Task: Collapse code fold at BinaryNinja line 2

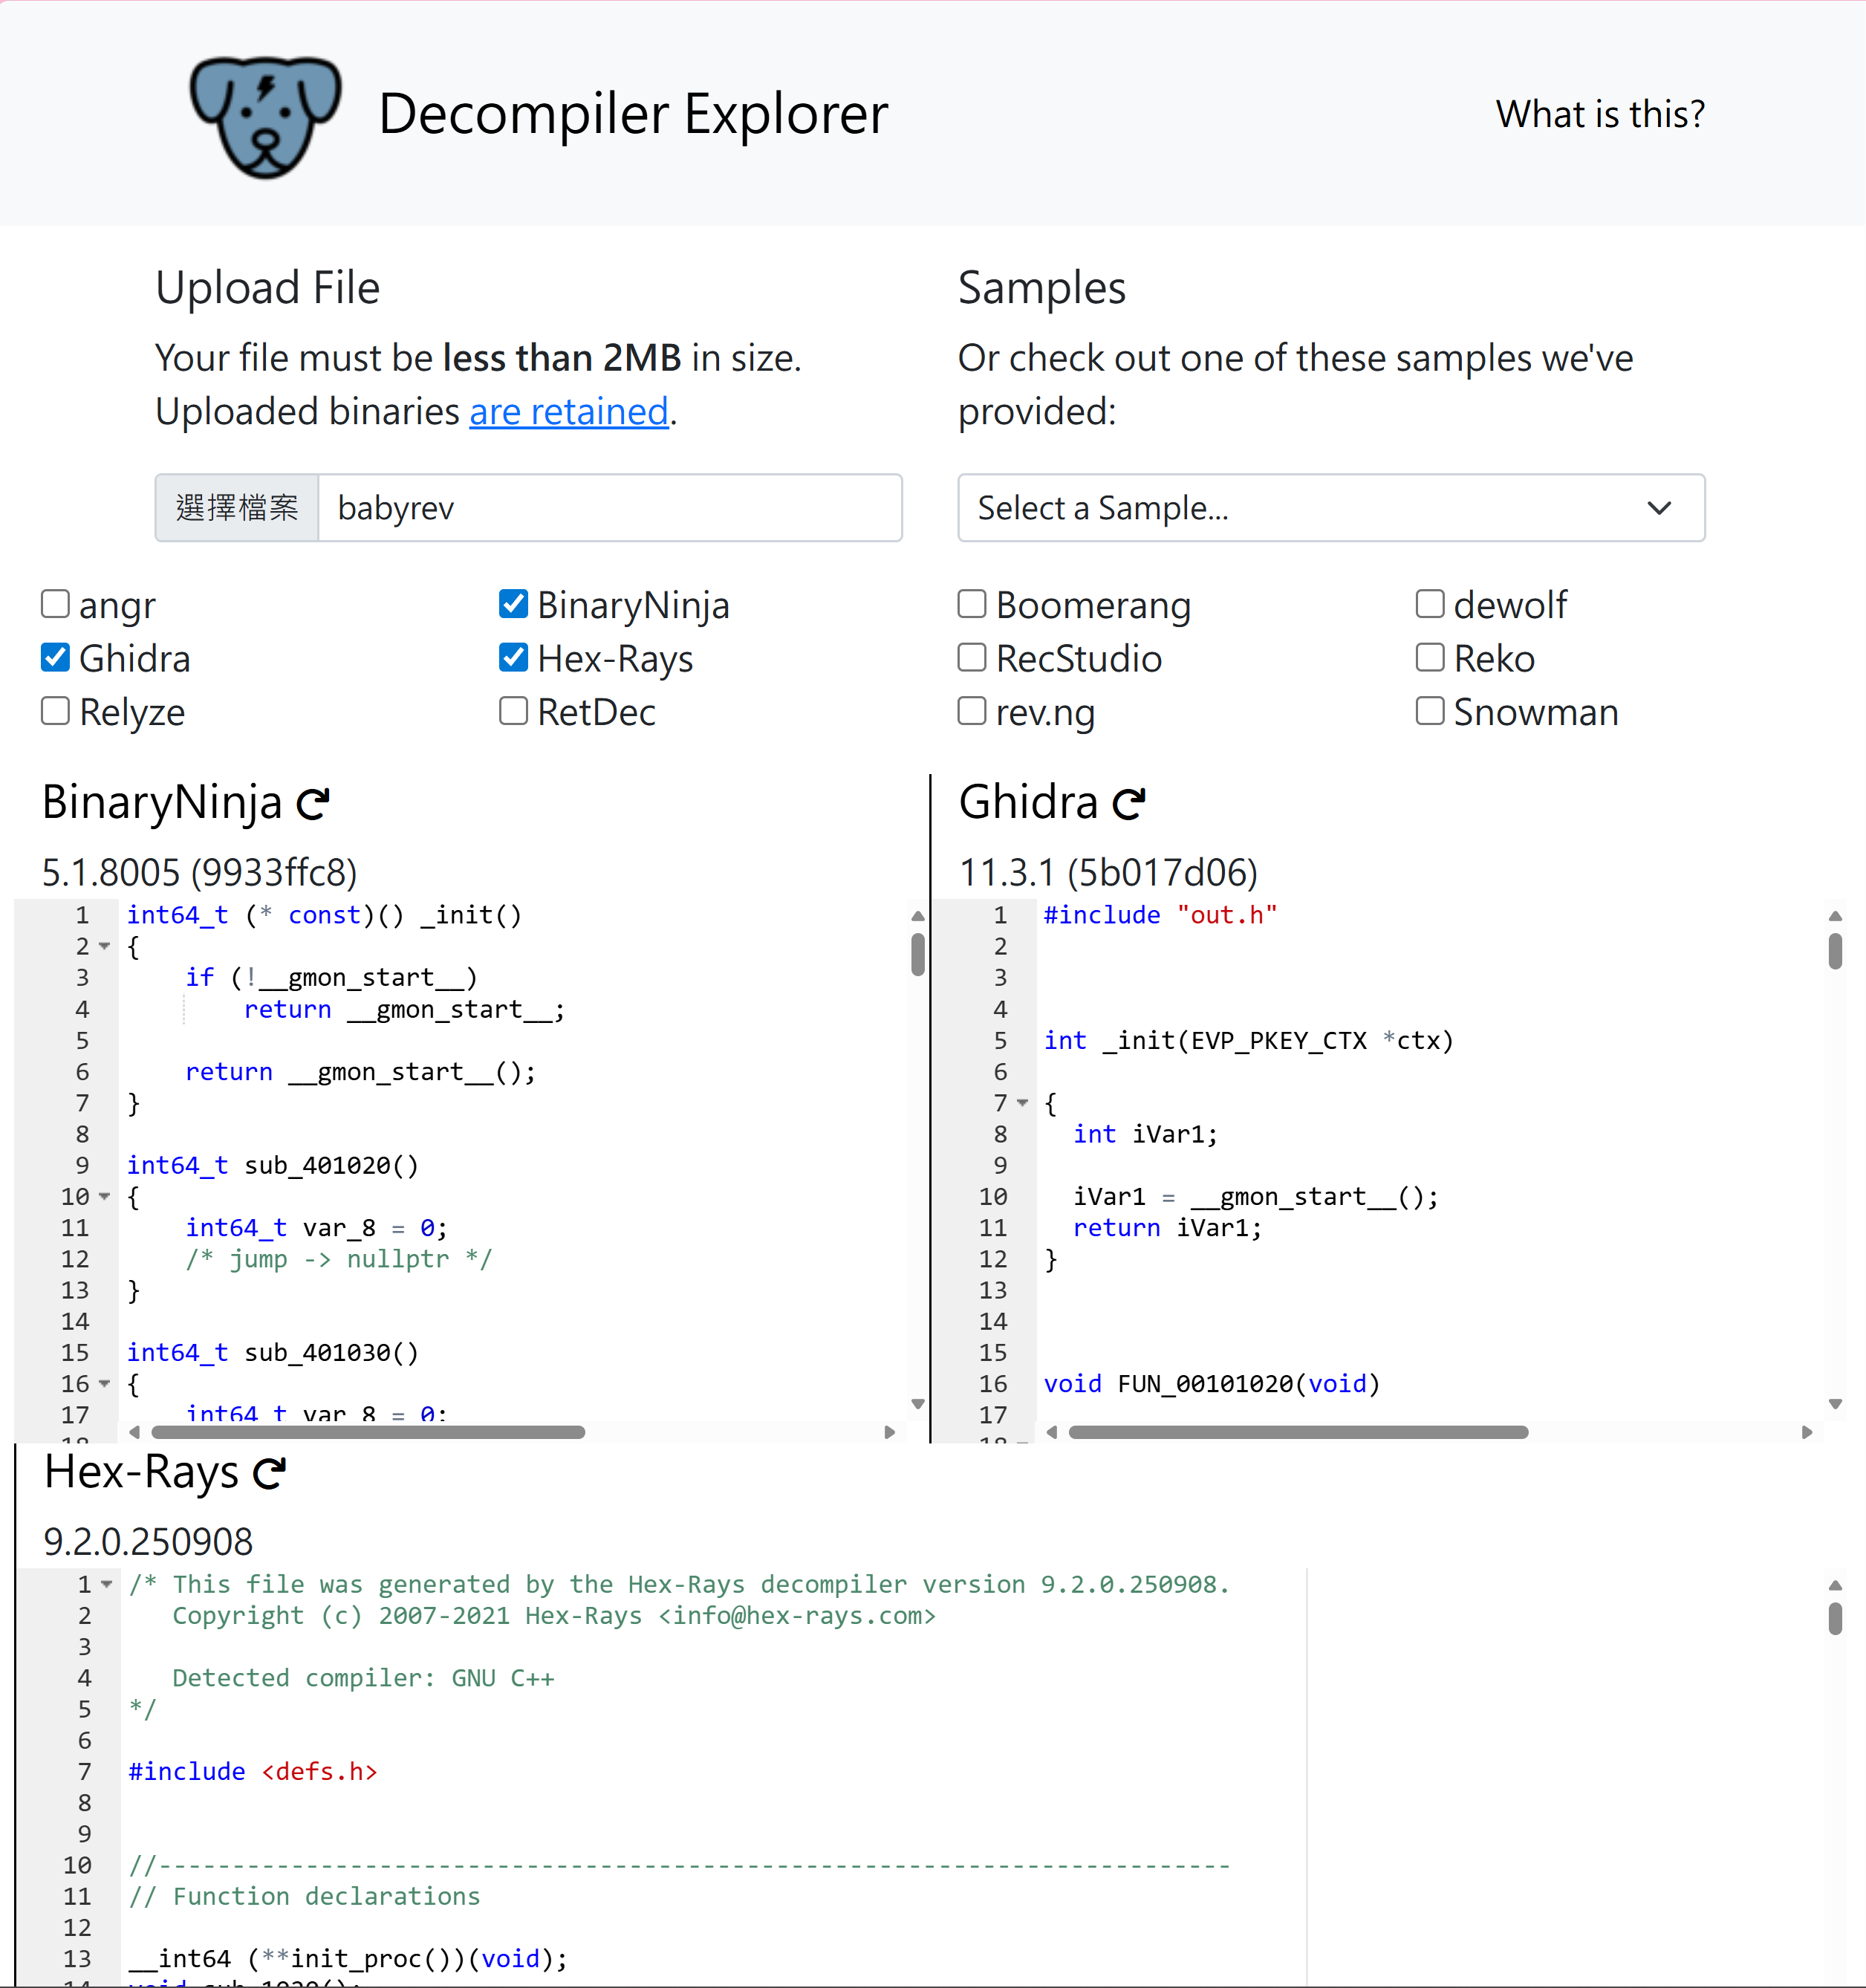Action: coord(104,946)
